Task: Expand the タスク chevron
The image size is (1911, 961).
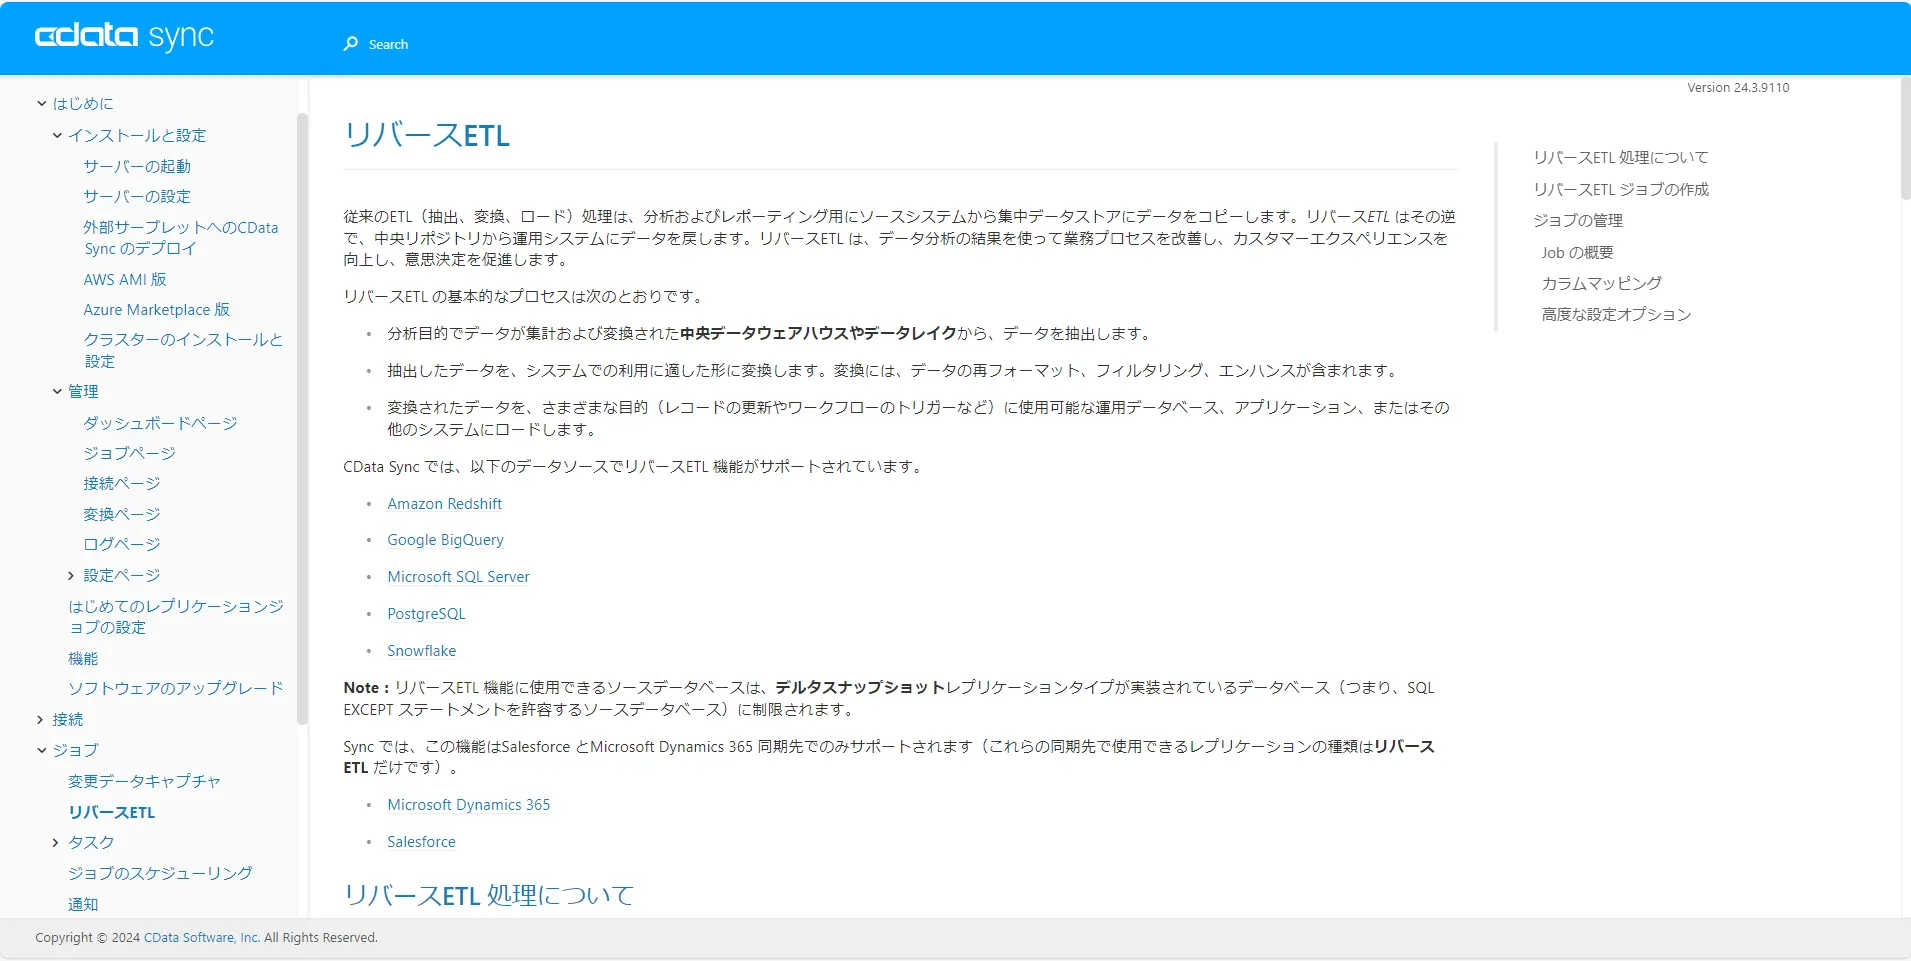Action: point(56,842)
